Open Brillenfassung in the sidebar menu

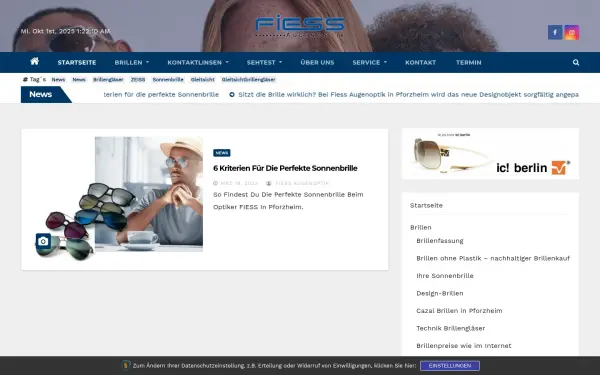click(x=440, y=241)
